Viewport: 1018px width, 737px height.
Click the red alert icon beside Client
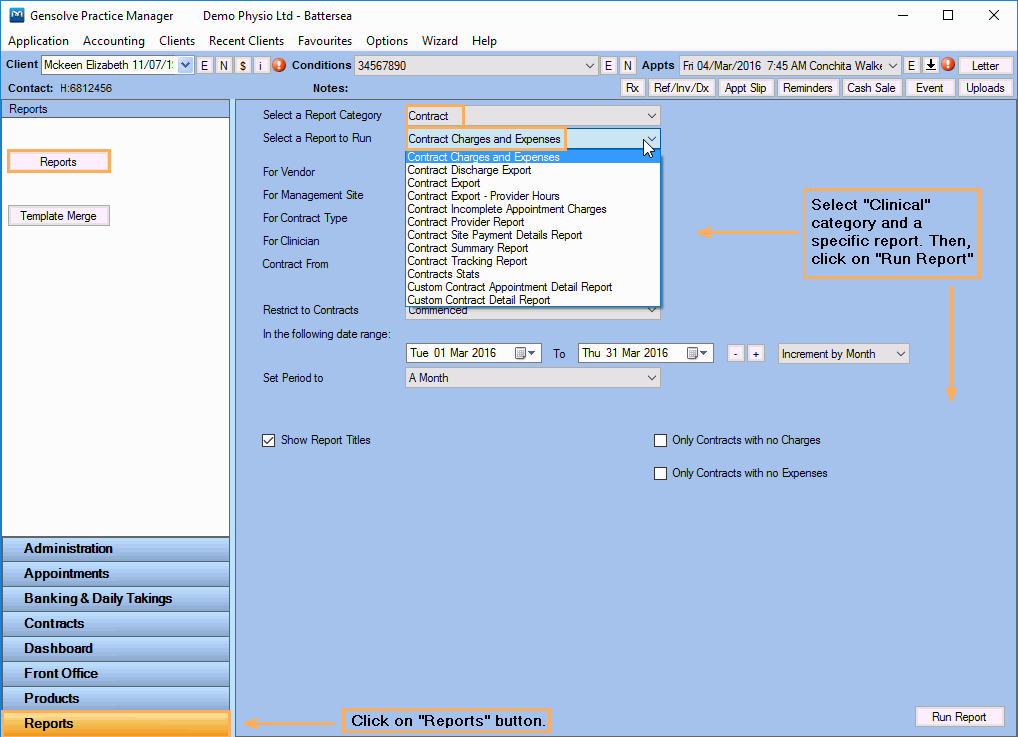pyautogui.click(x=279, y=65)
